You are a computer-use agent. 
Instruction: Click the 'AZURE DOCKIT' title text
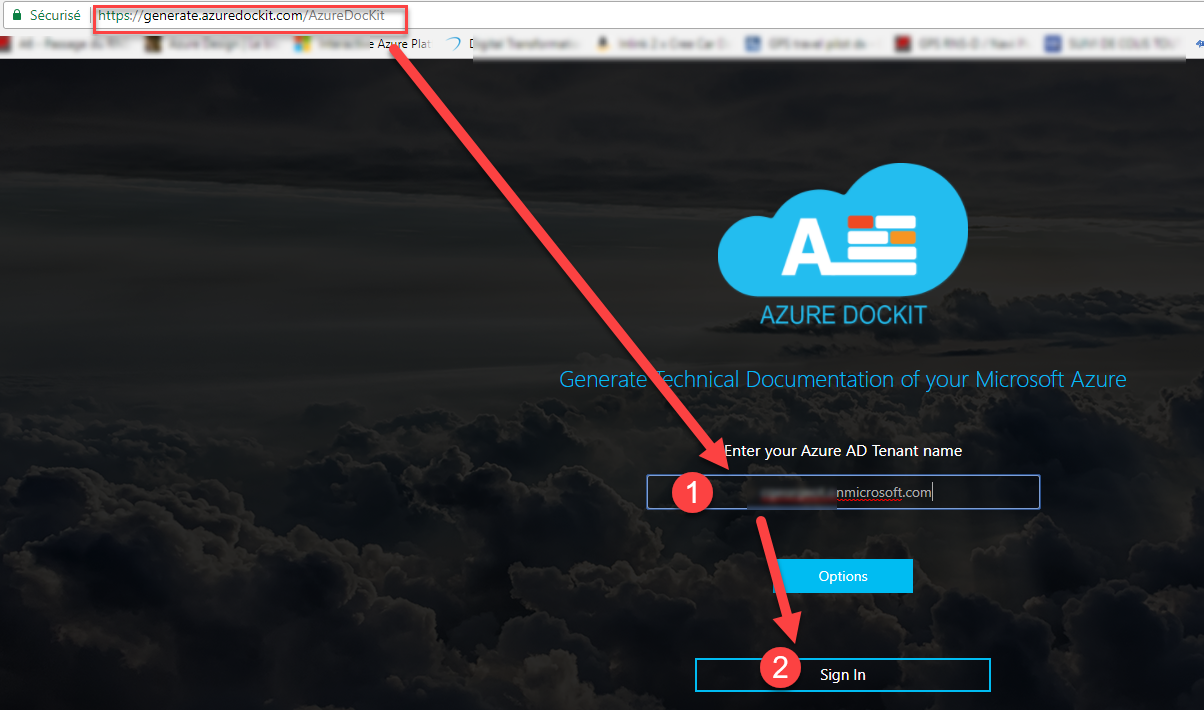pos(843,314)
